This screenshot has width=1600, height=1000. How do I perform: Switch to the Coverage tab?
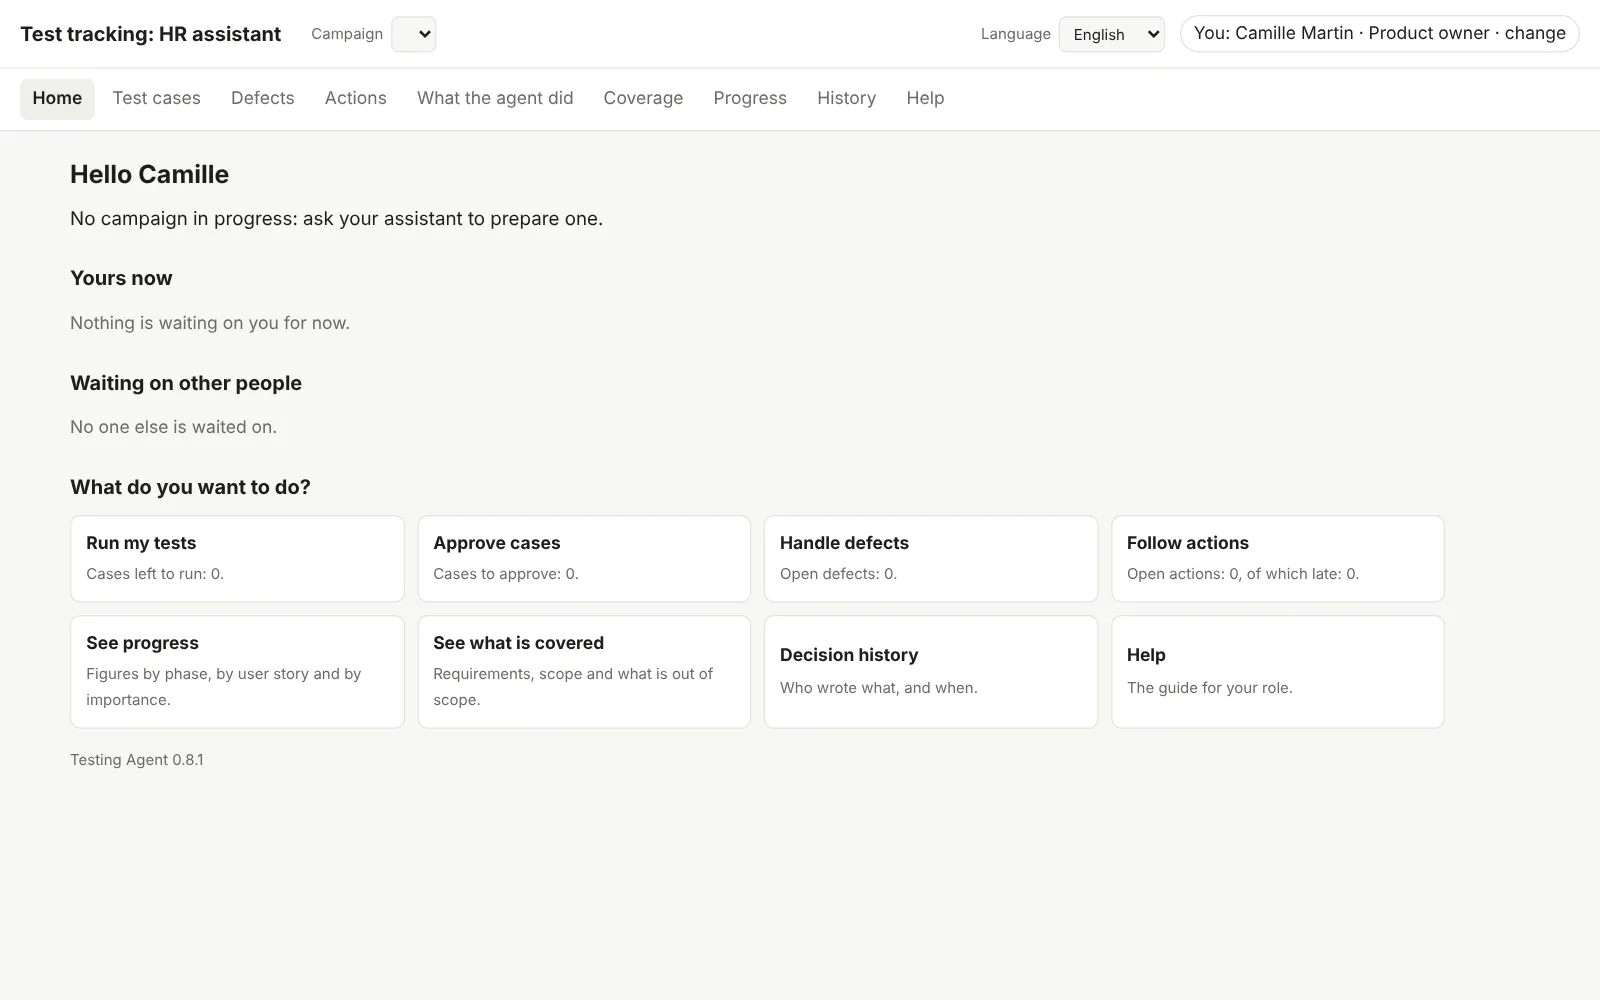coord(643,98)
